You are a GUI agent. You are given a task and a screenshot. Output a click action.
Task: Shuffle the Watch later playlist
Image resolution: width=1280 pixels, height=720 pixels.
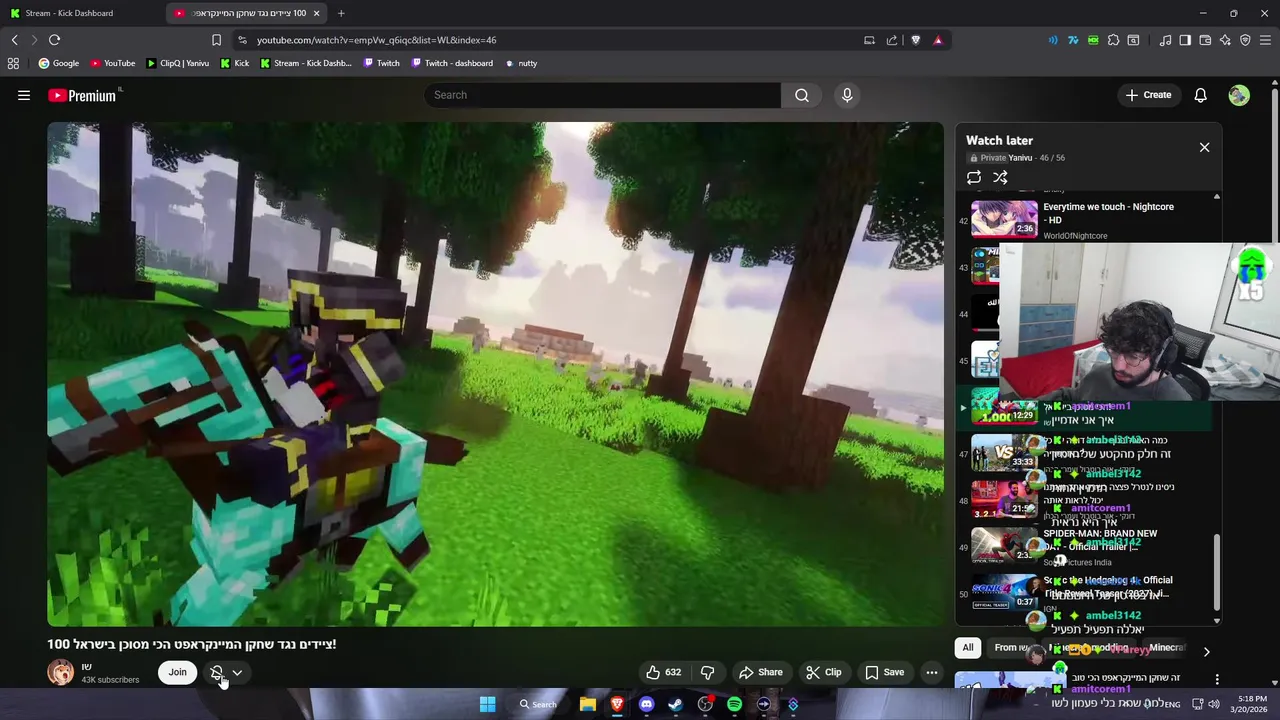pos(1000,177)
